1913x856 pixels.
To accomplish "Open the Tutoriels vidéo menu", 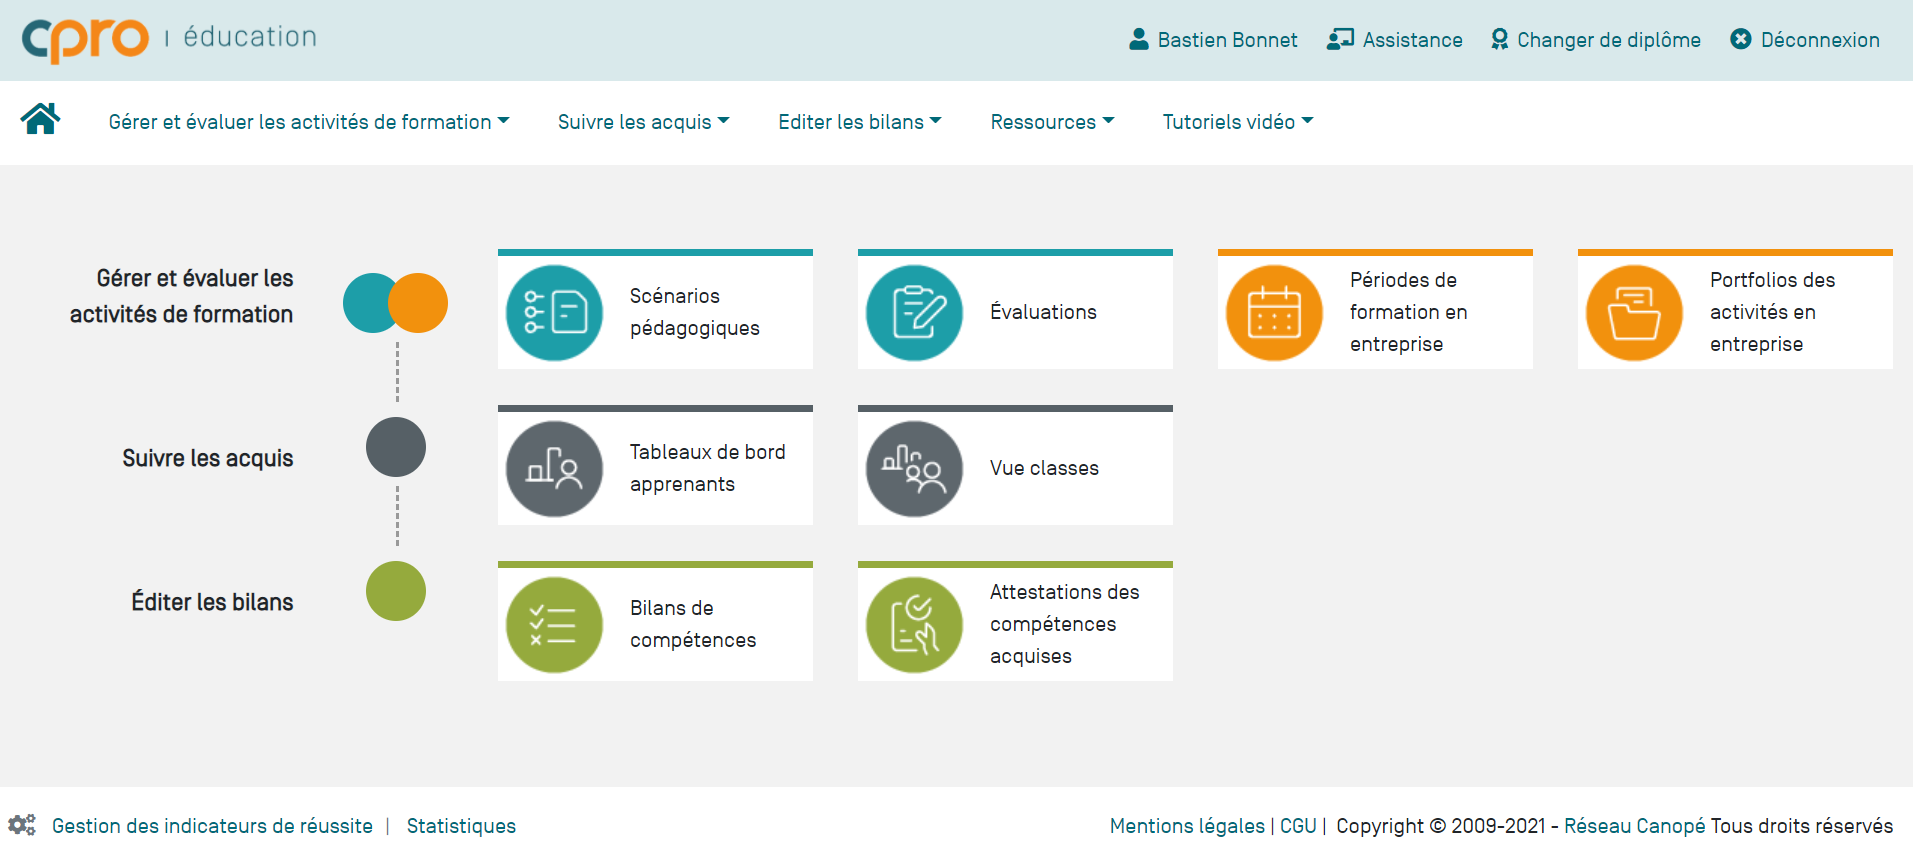I will [x=1237, y=122].
